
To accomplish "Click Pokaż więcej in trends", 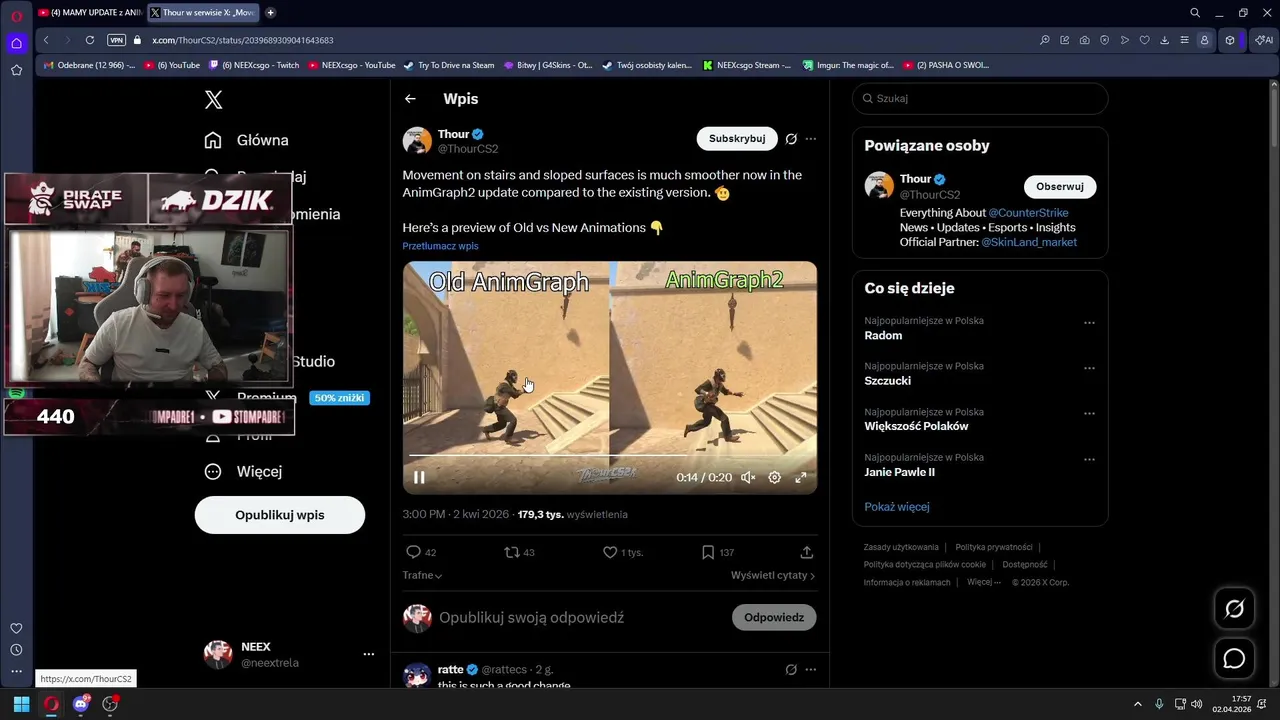I will coord(897,507).
